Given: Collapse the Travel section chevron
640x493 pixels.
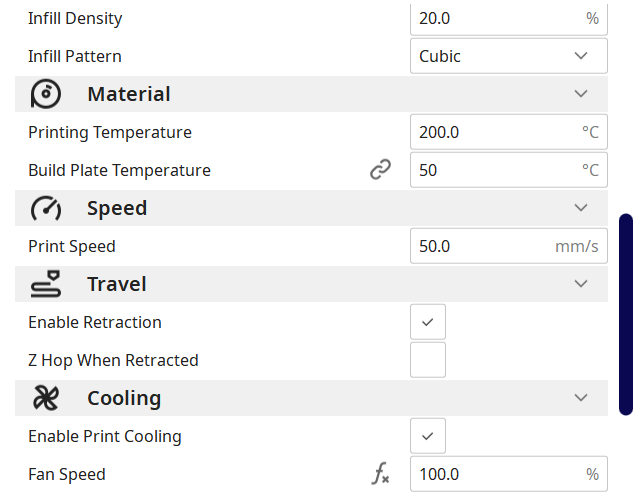Looking at the screenshot, I should tap(581, 284).
